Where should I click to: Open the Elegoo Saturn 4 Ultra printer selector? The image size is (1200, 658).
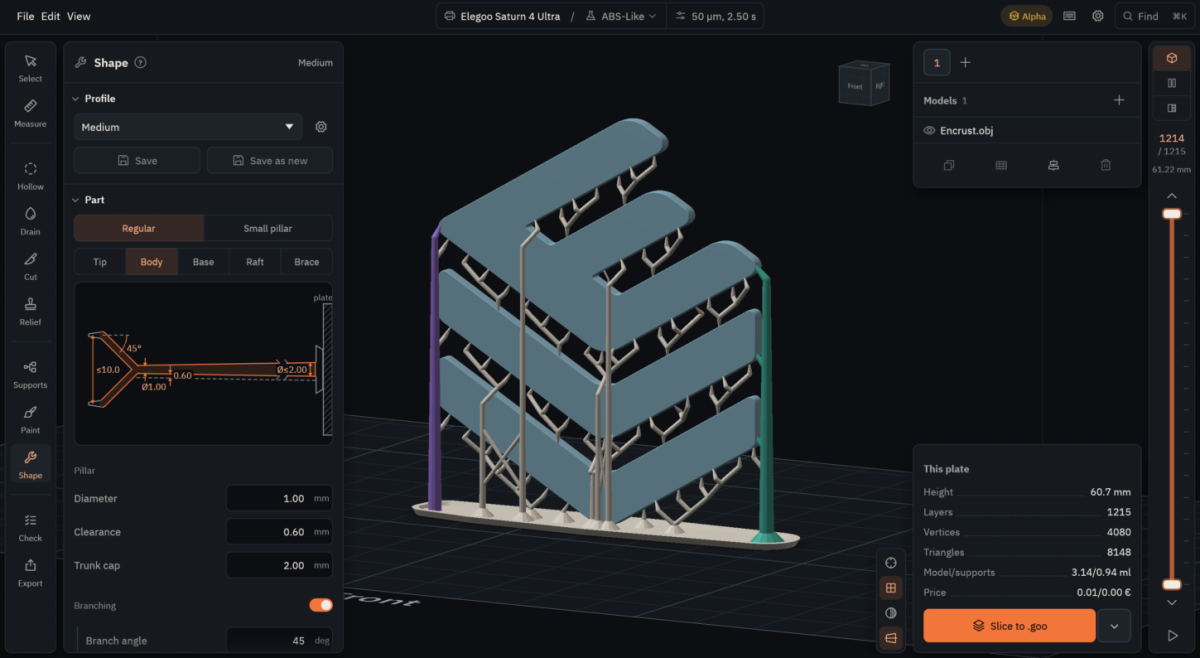[502, 16]
